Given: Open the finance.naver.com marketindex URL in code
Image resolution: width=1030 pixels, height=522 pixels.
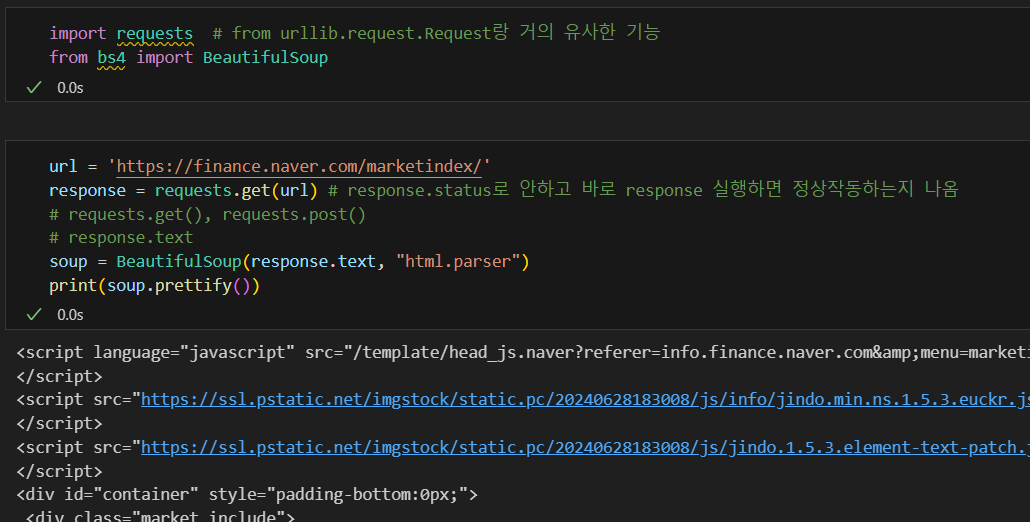Looking at the screenshot, I should 299,167.
